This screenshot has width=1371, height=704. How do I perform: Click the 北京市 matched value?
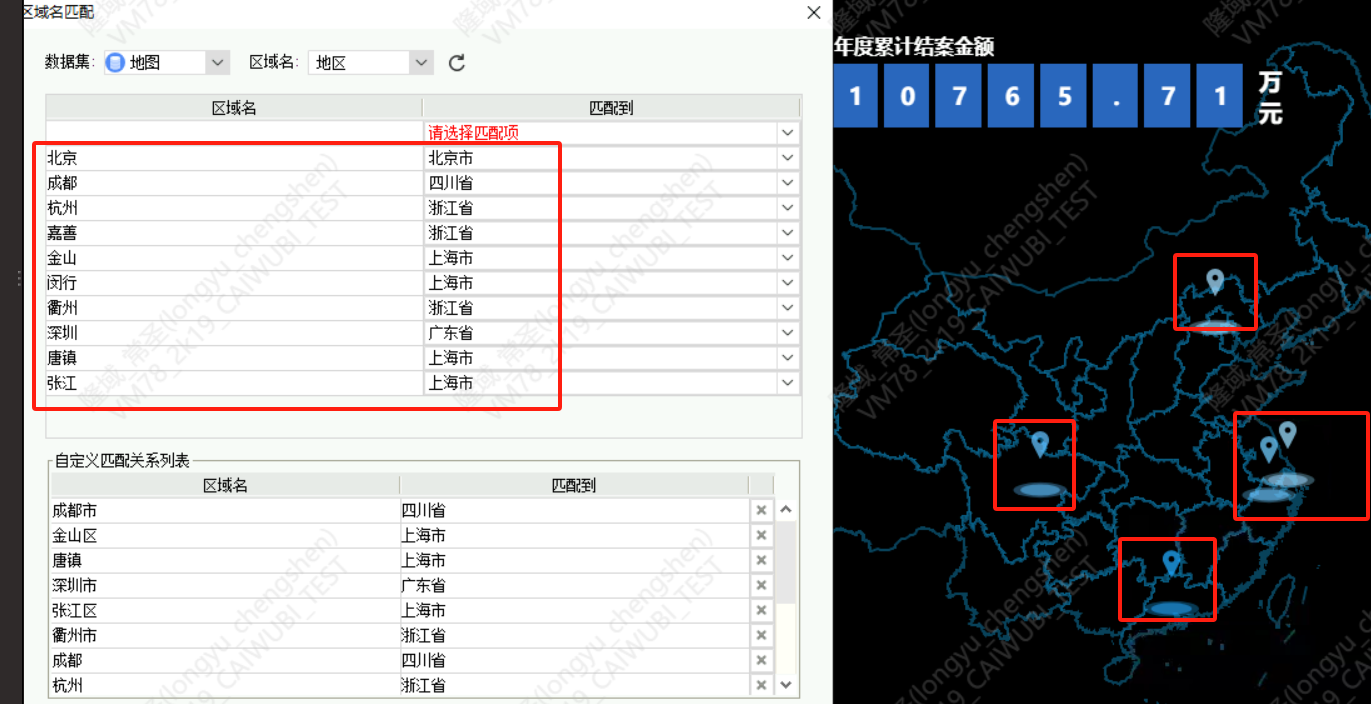(451, 158)
